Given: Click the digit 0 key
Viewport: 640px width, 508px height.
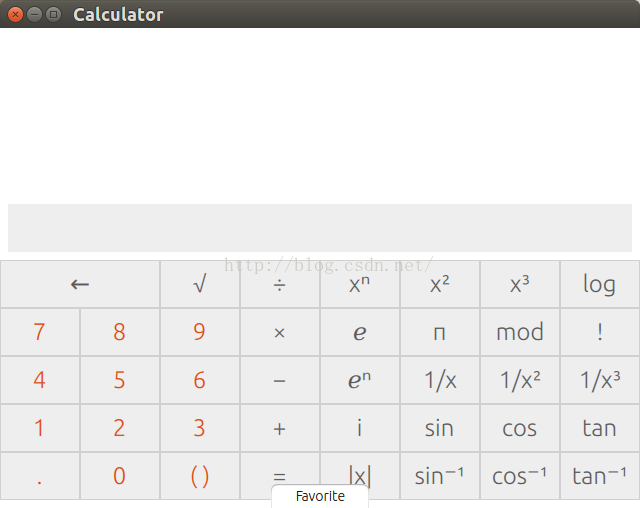Looking at the screenshot, I should point(120,476).
